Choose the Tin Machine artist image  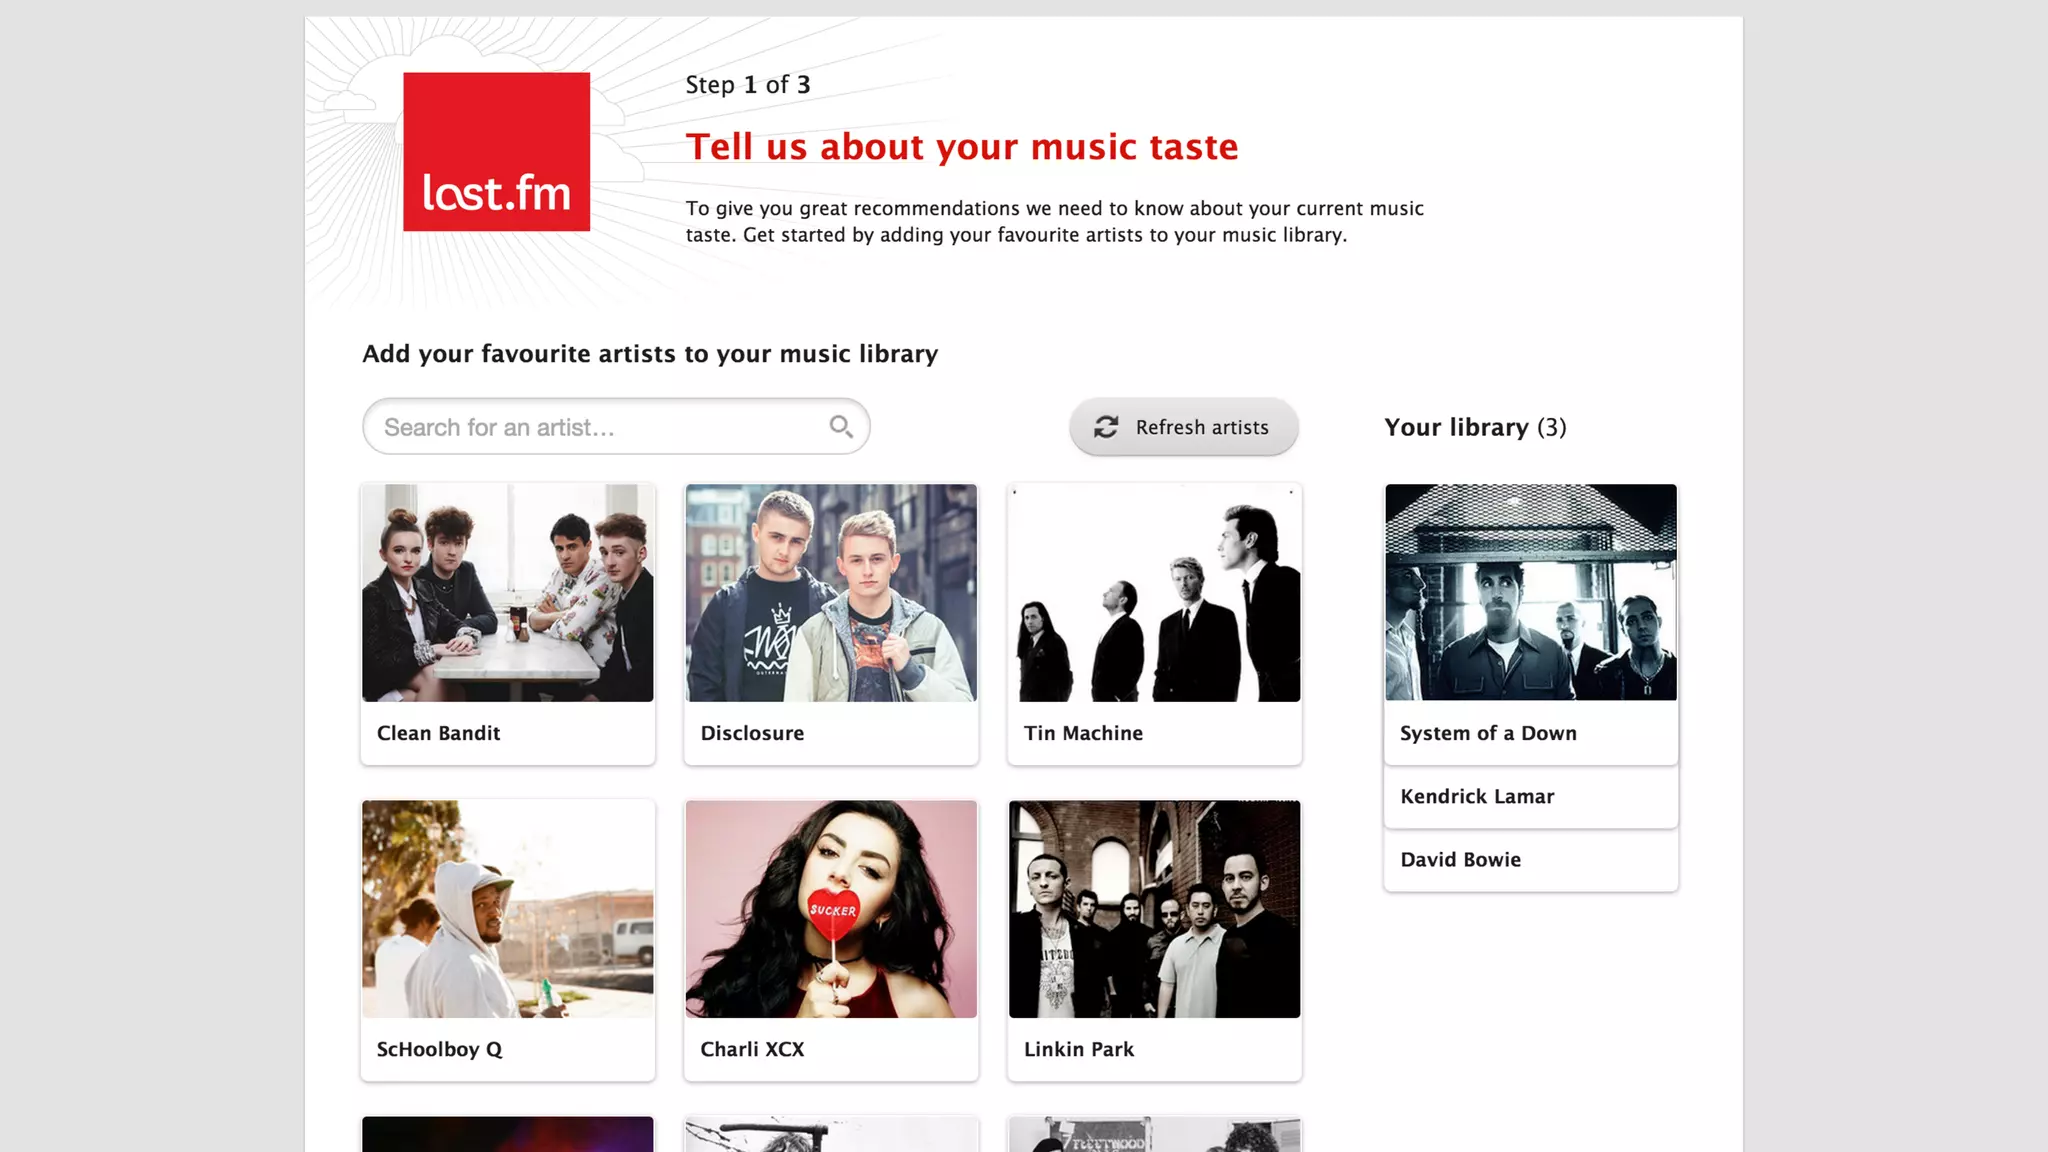point(1154,593)
